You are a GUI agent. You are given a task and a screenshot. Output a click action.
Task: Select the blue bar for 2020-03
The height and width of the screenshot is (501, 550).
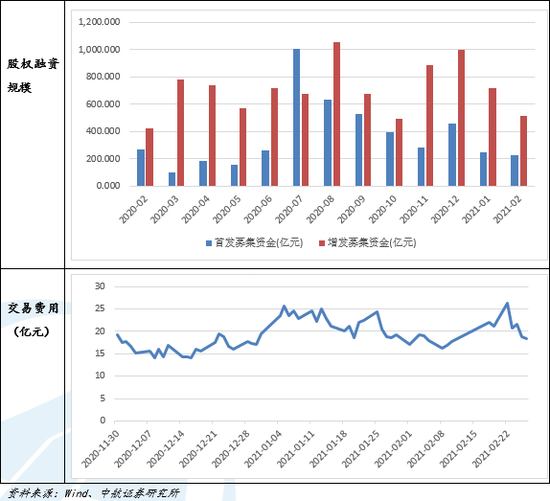[x=172, y=179]
